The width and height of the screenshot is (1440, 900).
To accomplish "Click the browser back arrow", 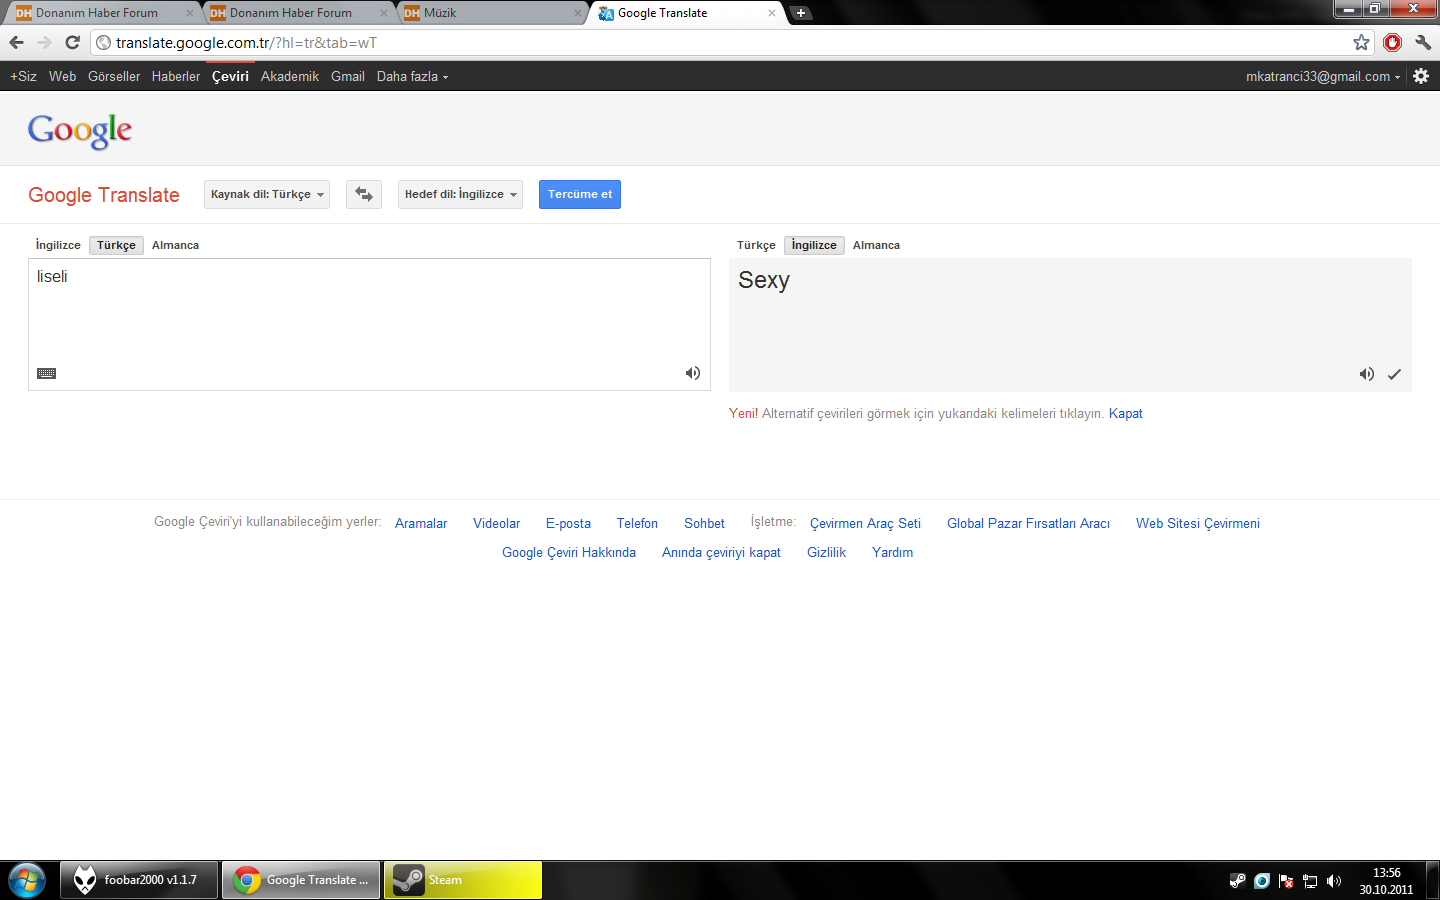I will click(x=16, y=42).
